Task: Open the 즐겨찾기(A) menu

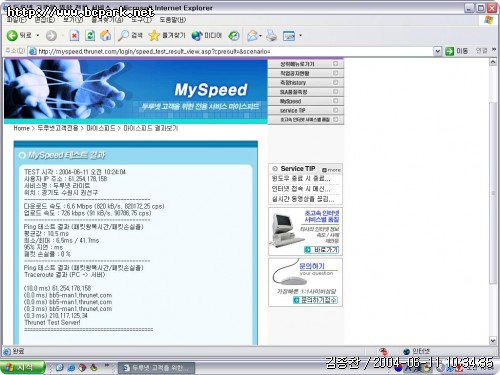Action: tap(107, 20)
